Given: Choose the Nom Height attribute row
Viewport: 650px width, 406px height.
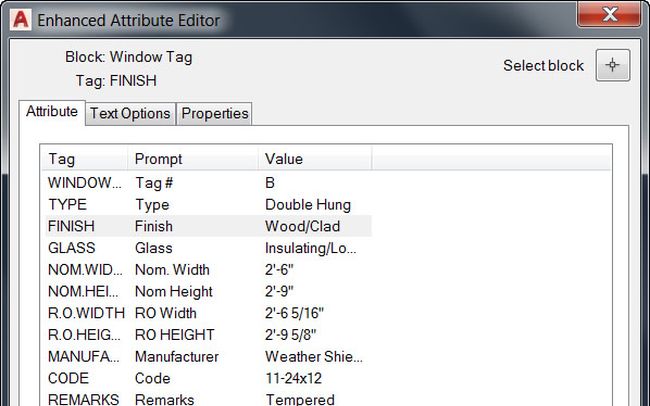Looking at the screenshot, I should click(206, 292).
